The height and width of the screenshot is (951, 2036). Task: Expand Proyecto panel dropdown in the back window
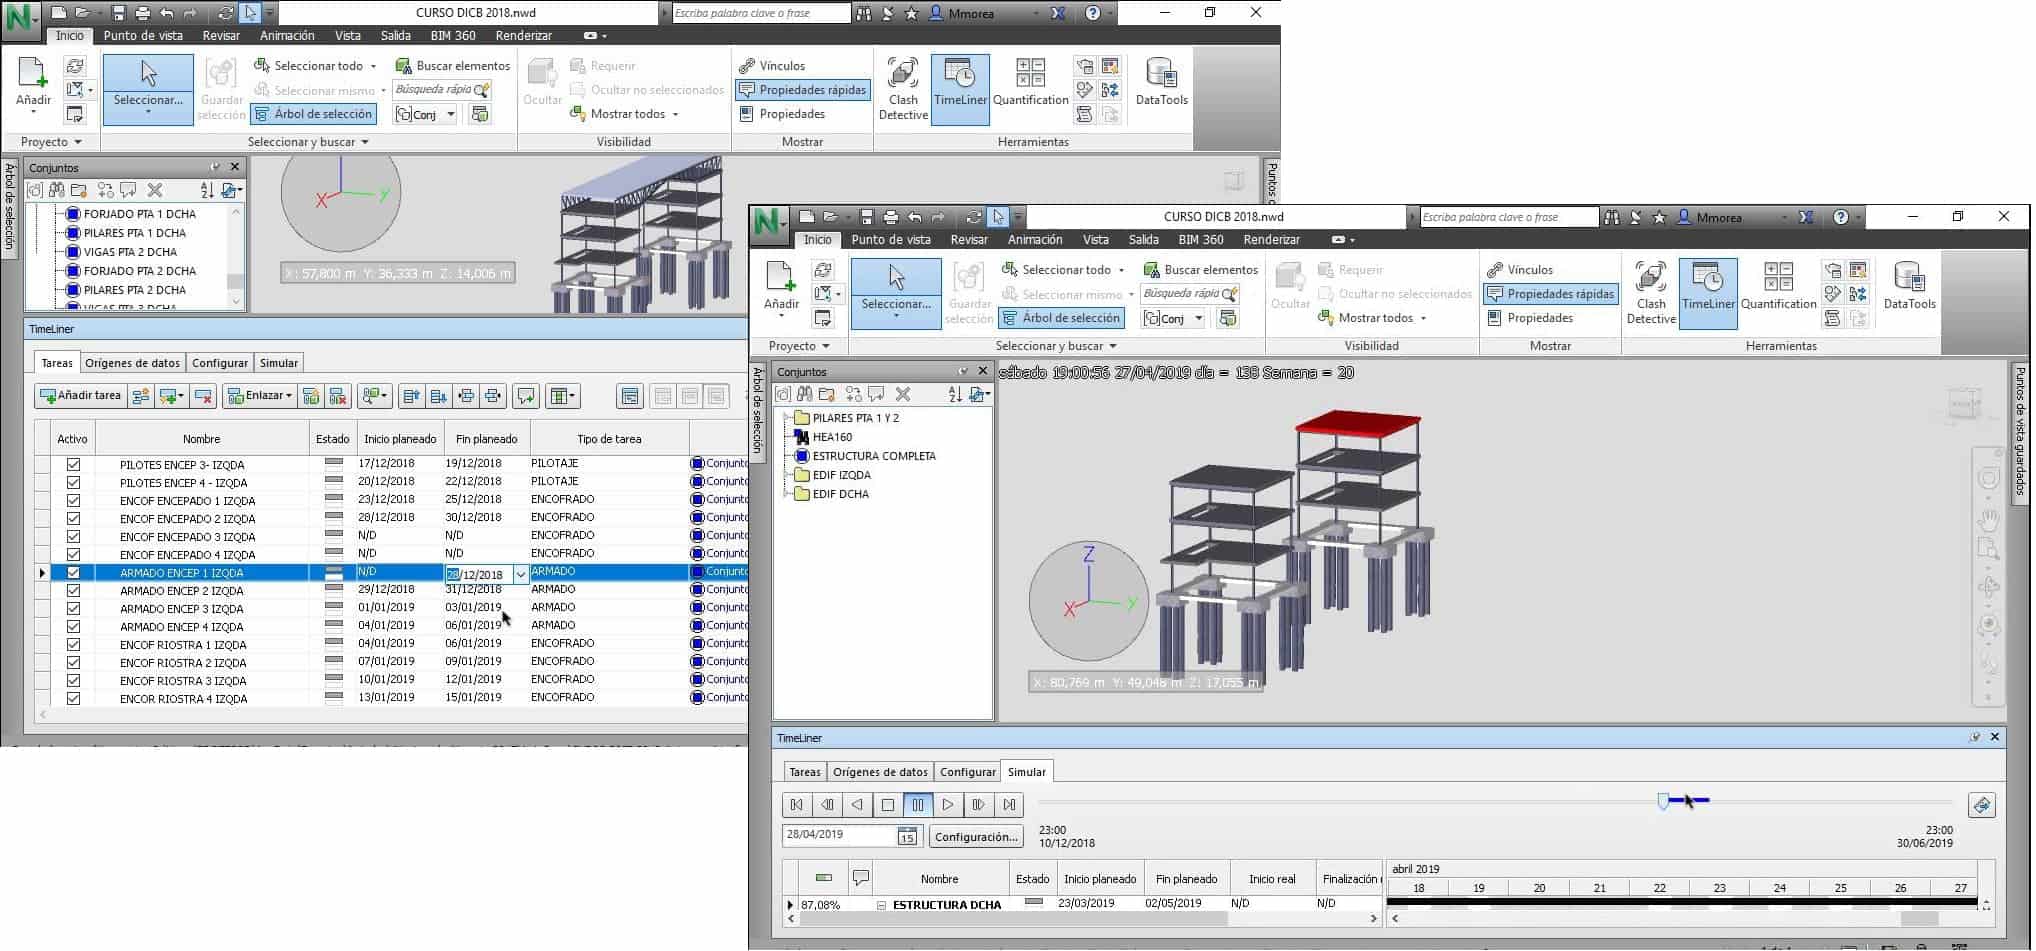(x=50, y=142)
